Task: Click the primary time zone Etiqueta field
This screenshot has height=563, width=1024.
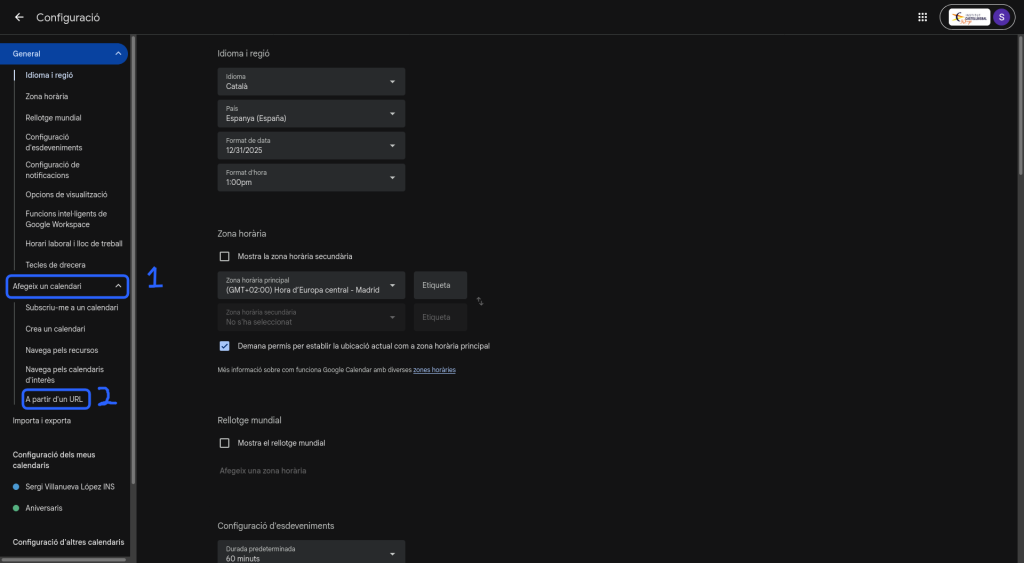Action: tap(440, 285)
